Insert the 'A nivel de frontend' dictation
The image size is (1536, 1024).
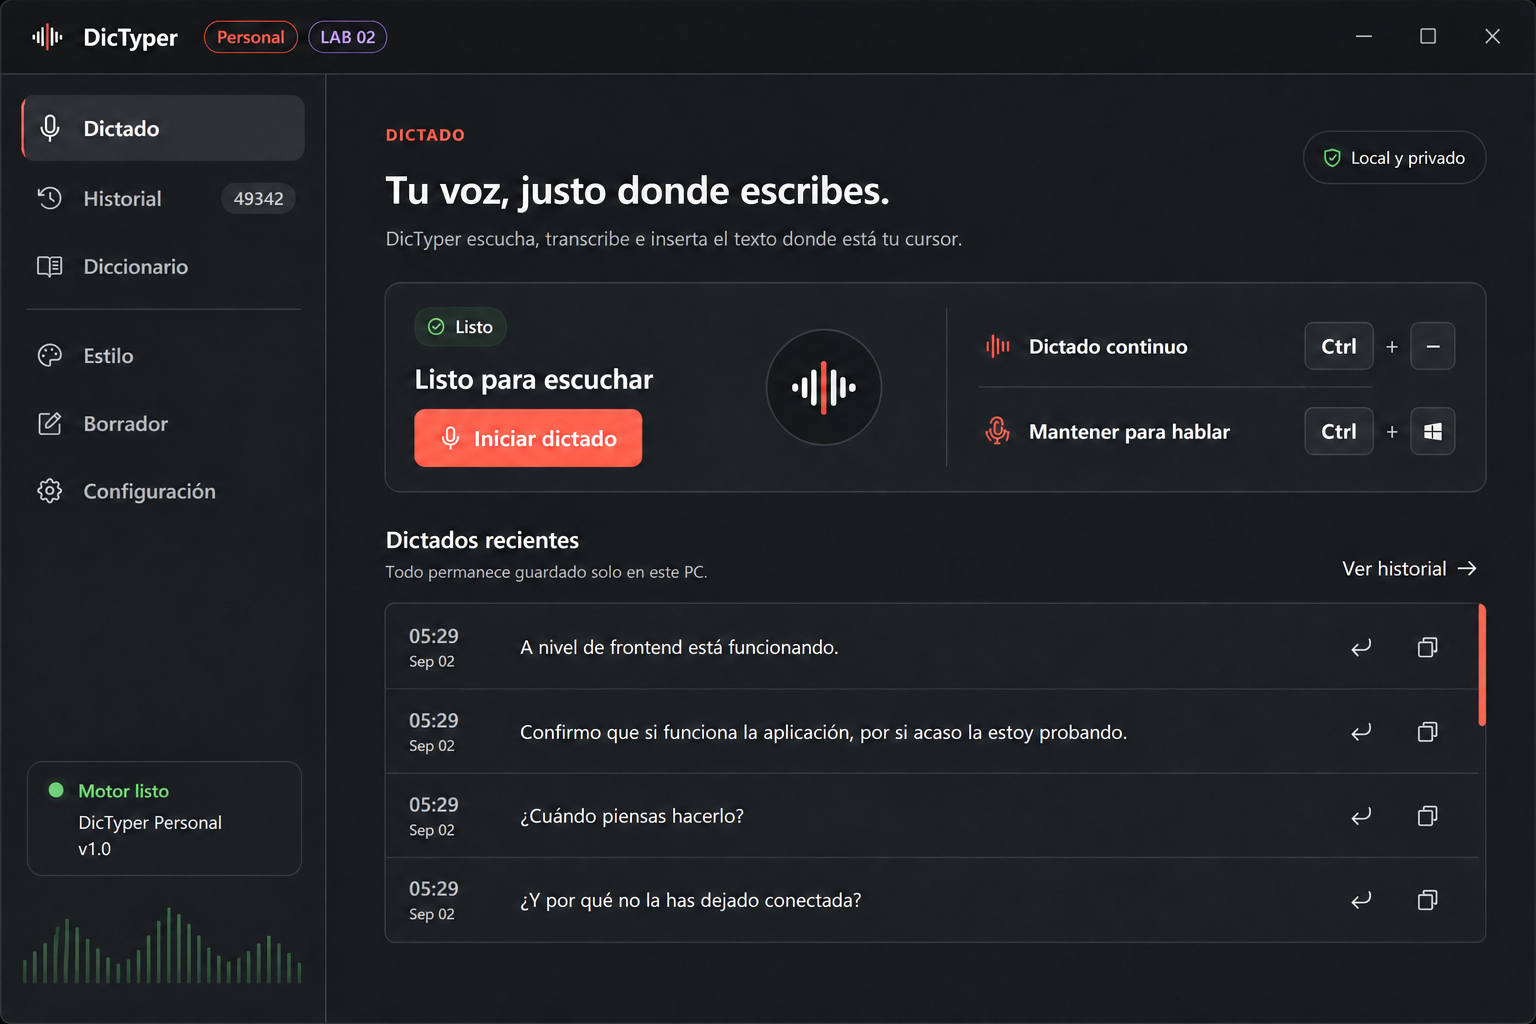(1361, 647)
